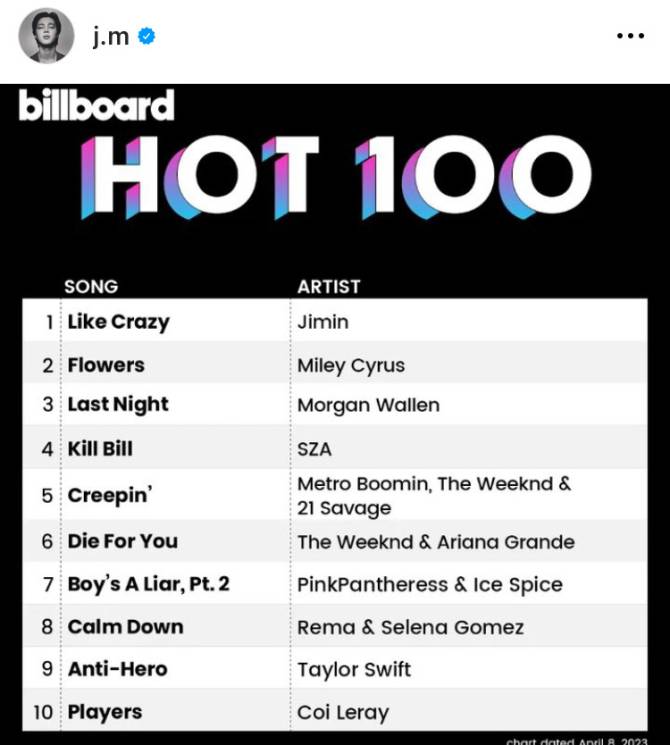Open the three-dot more options menu
This screenshot has height=745, width=670.
click(630, 36)
